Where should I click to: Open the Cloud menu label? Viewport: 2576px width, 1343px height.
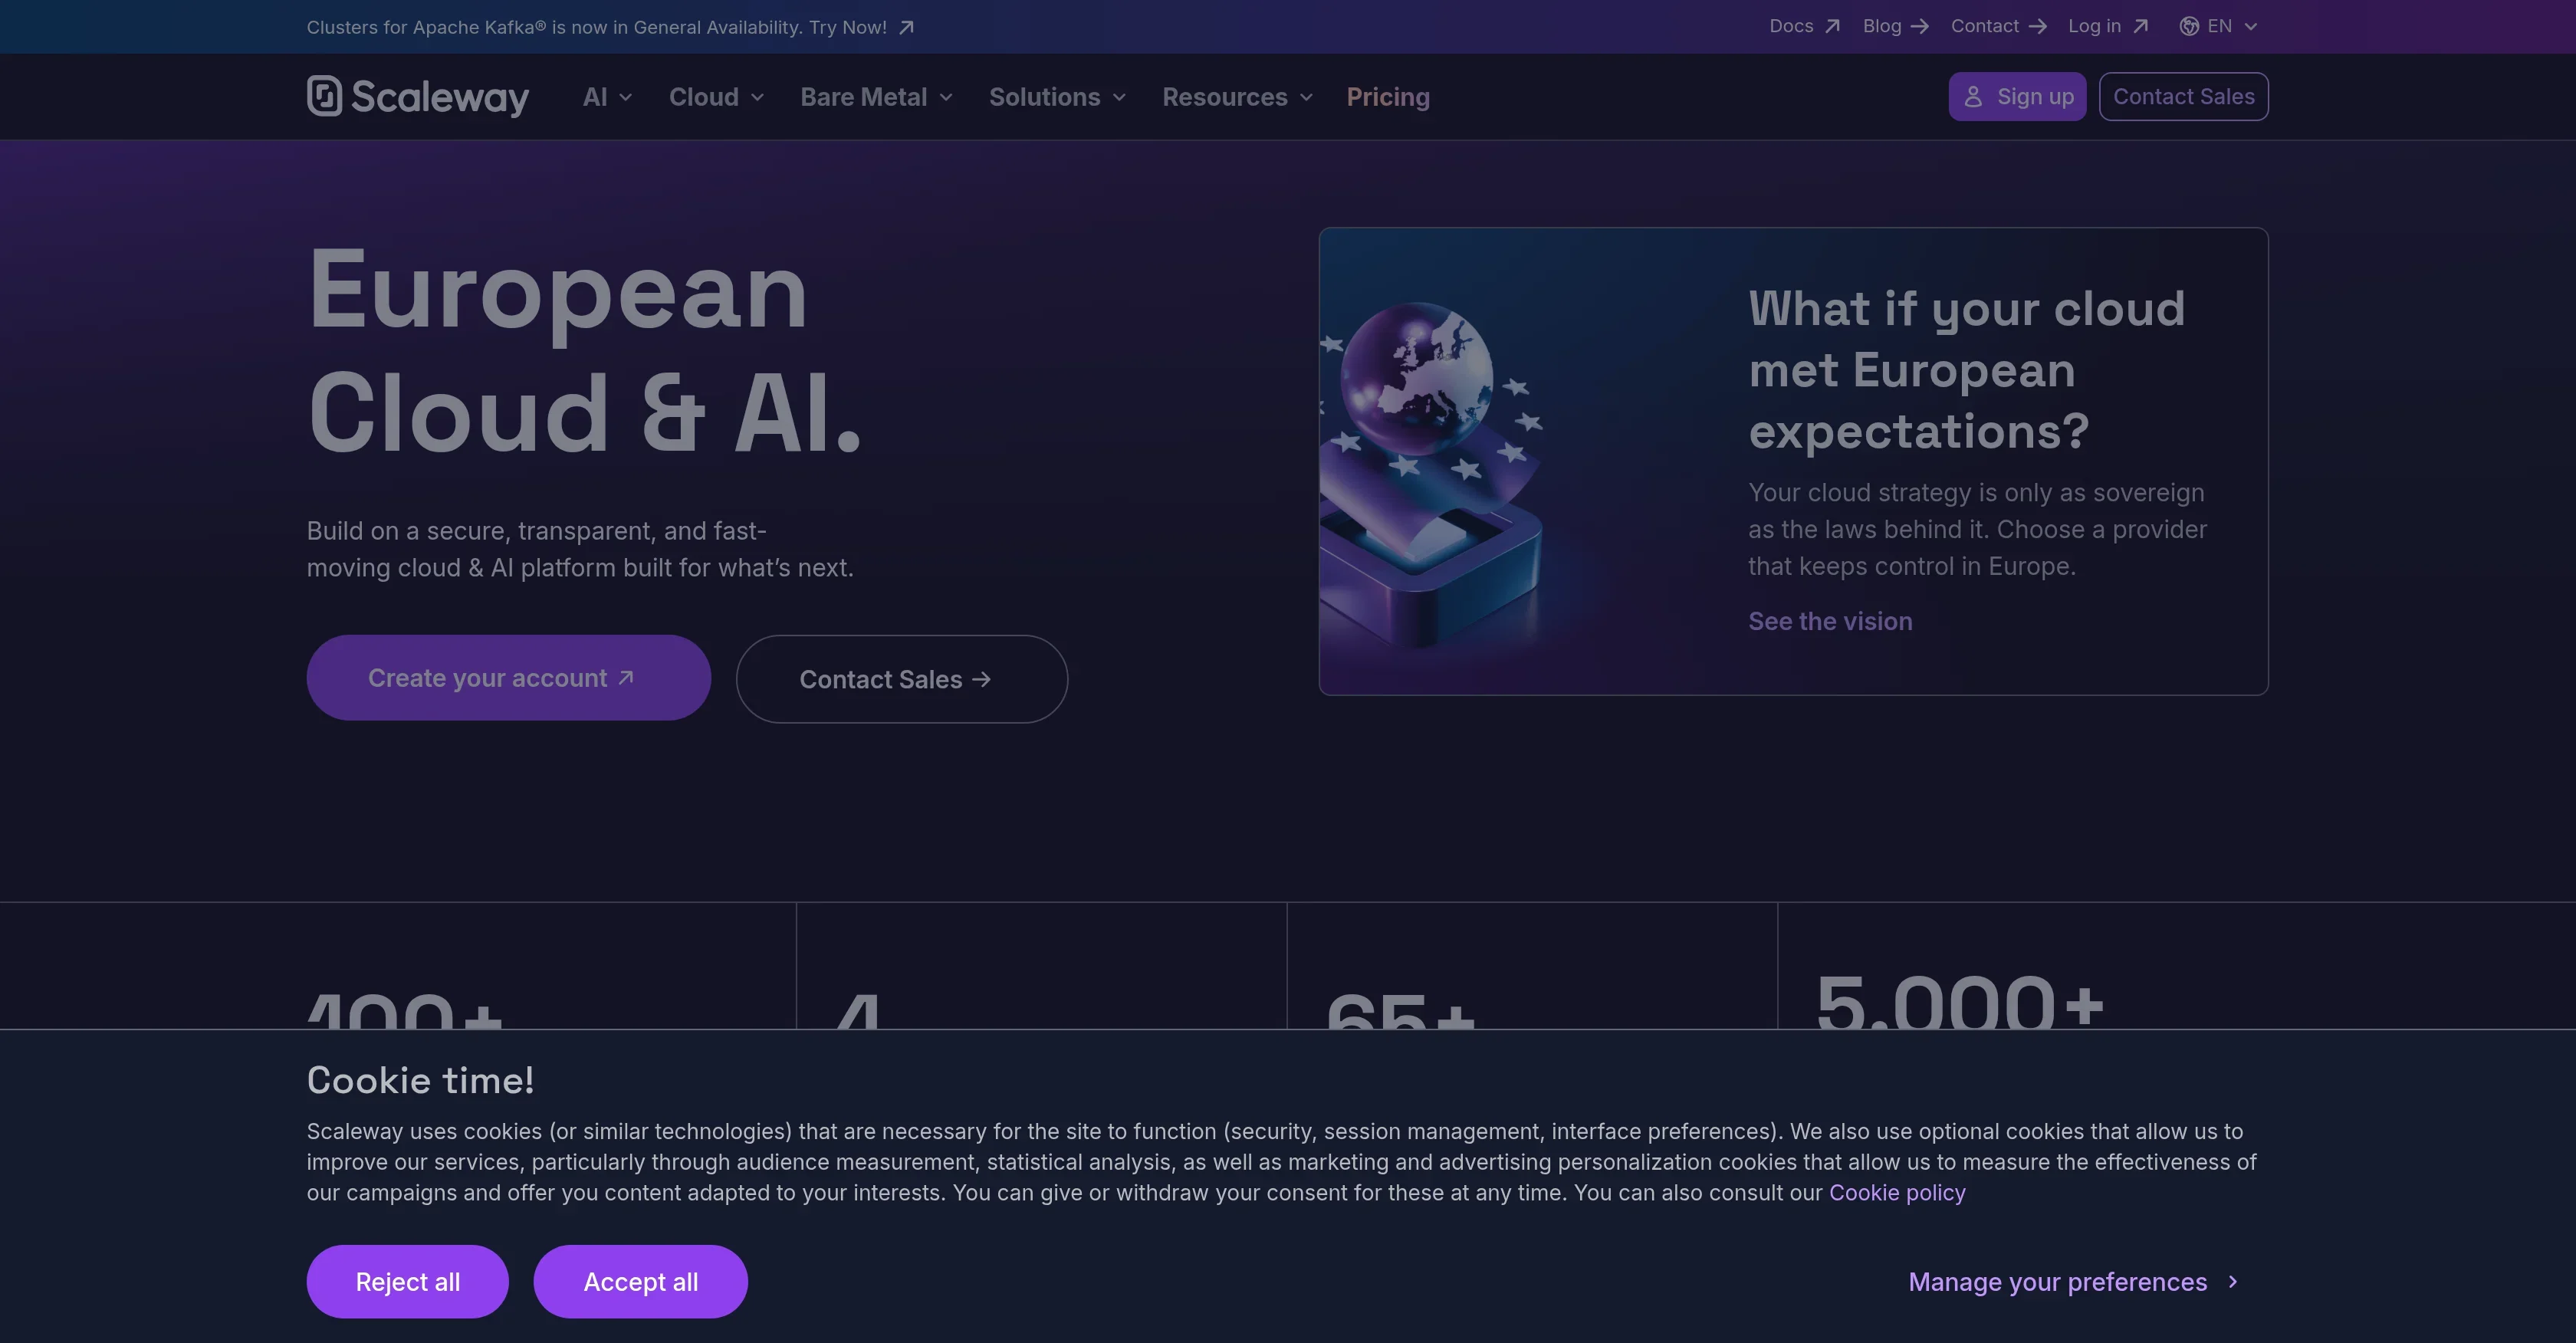[x=703, y=97]
